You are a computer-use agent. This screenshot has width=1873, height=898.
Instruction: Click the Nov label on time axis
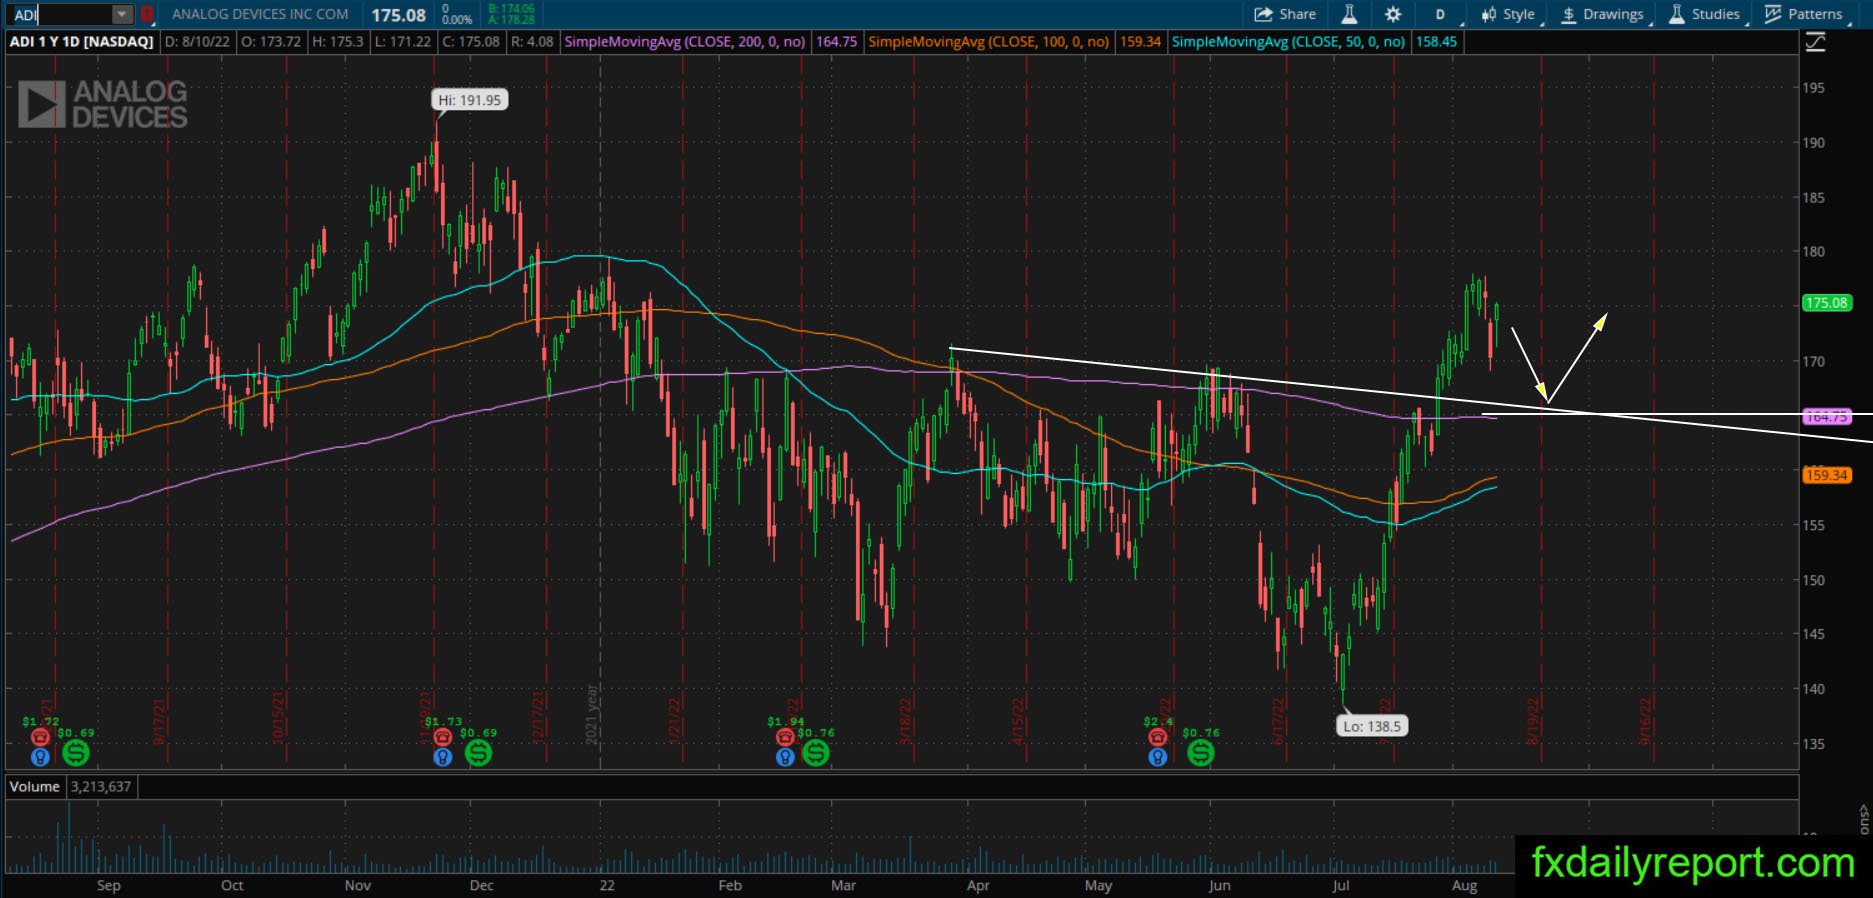[358, 885]
